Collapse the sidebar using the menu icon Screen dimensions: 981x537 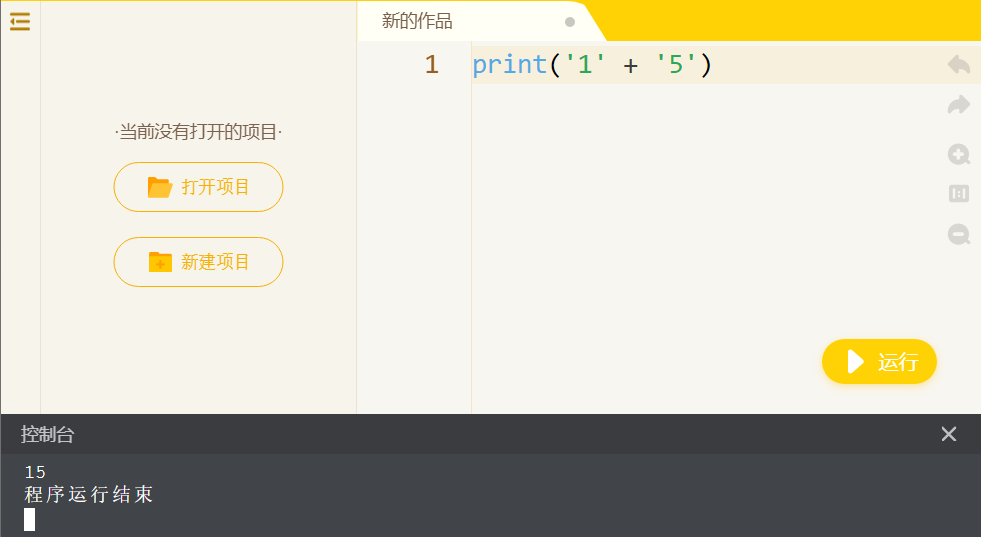coord(20,21)
